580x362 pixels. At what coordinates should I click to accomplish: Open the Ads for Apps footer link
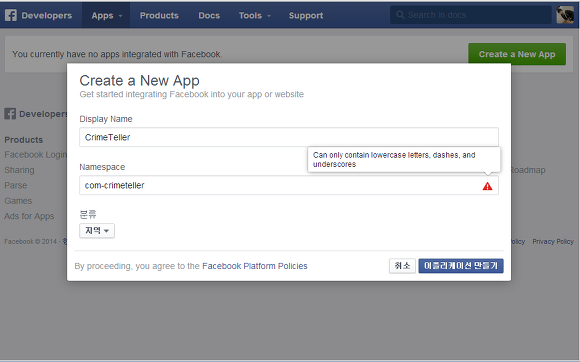coord(29,216)
